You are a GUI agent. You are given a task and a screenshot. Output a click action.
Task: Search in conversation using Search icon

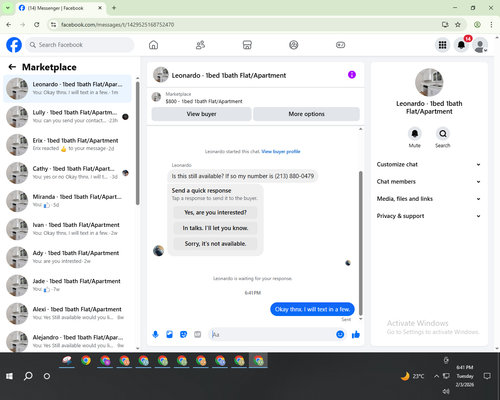[443, 134]
